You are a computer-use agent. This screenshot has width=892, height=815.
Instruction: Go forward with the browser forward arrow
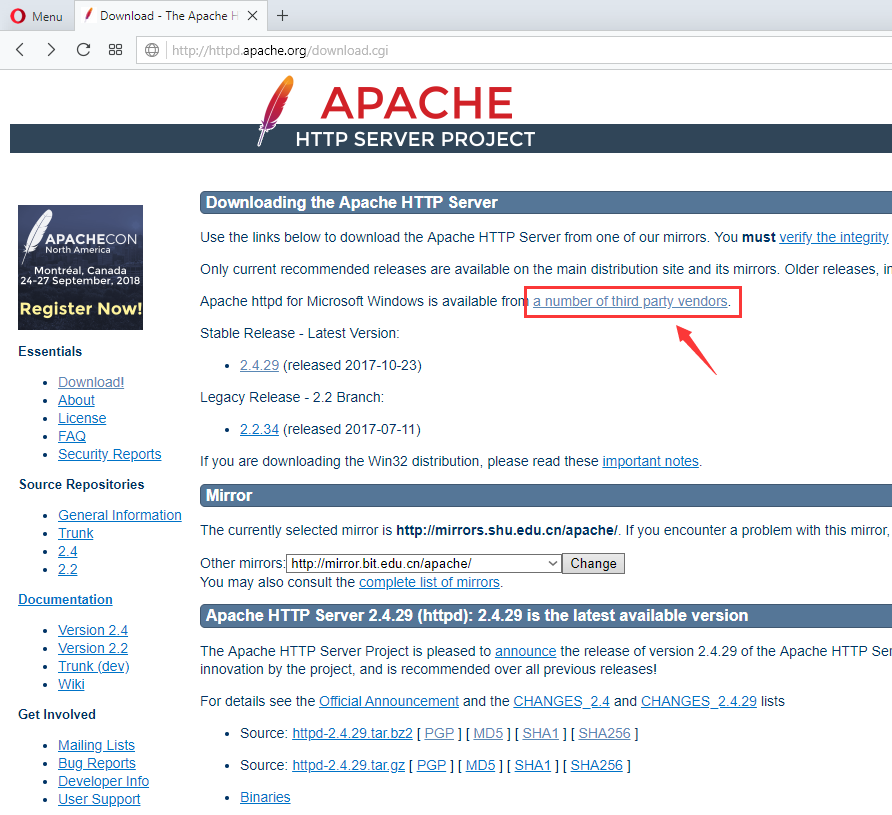(x=51, y=50)
